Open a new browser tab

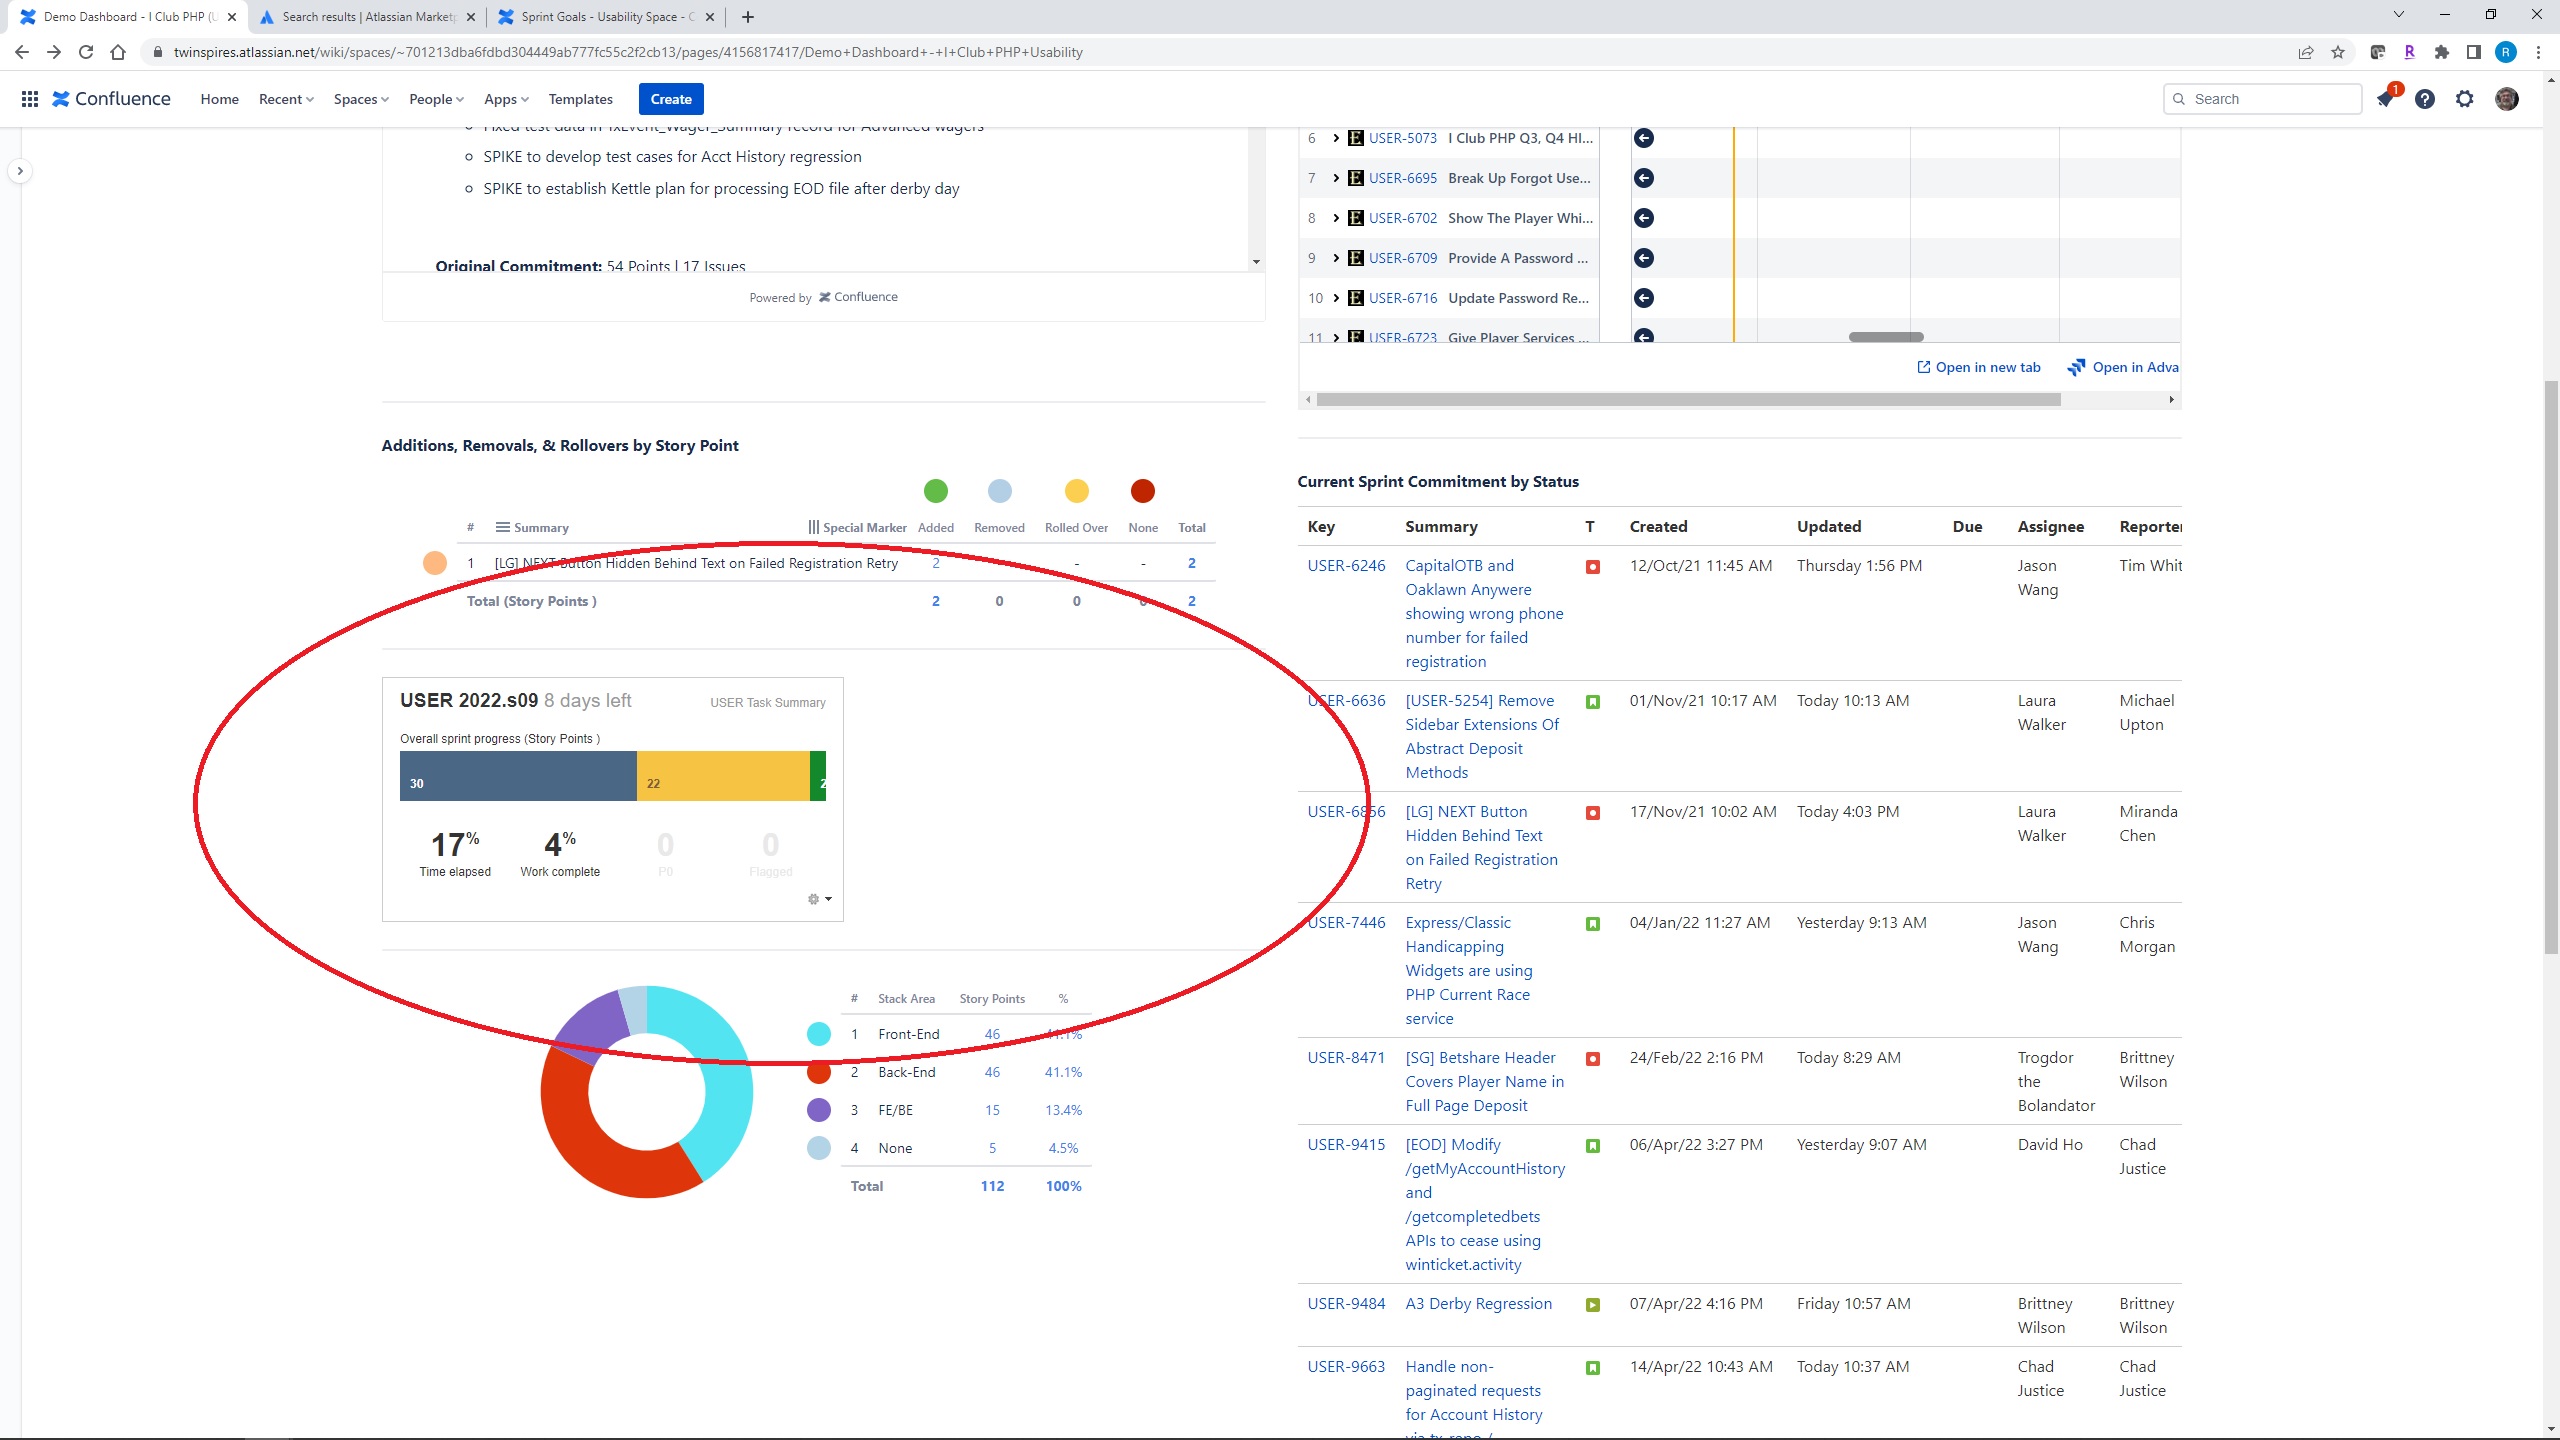(x=748, y=17)
